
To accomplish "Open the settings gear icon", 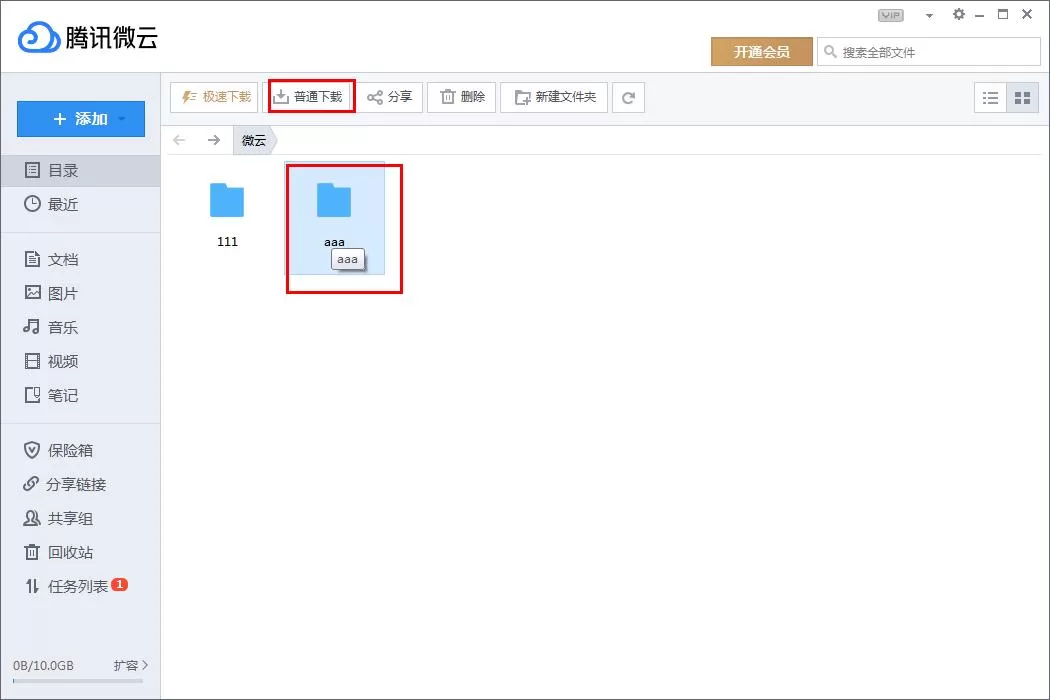I will tap(959, 14).
